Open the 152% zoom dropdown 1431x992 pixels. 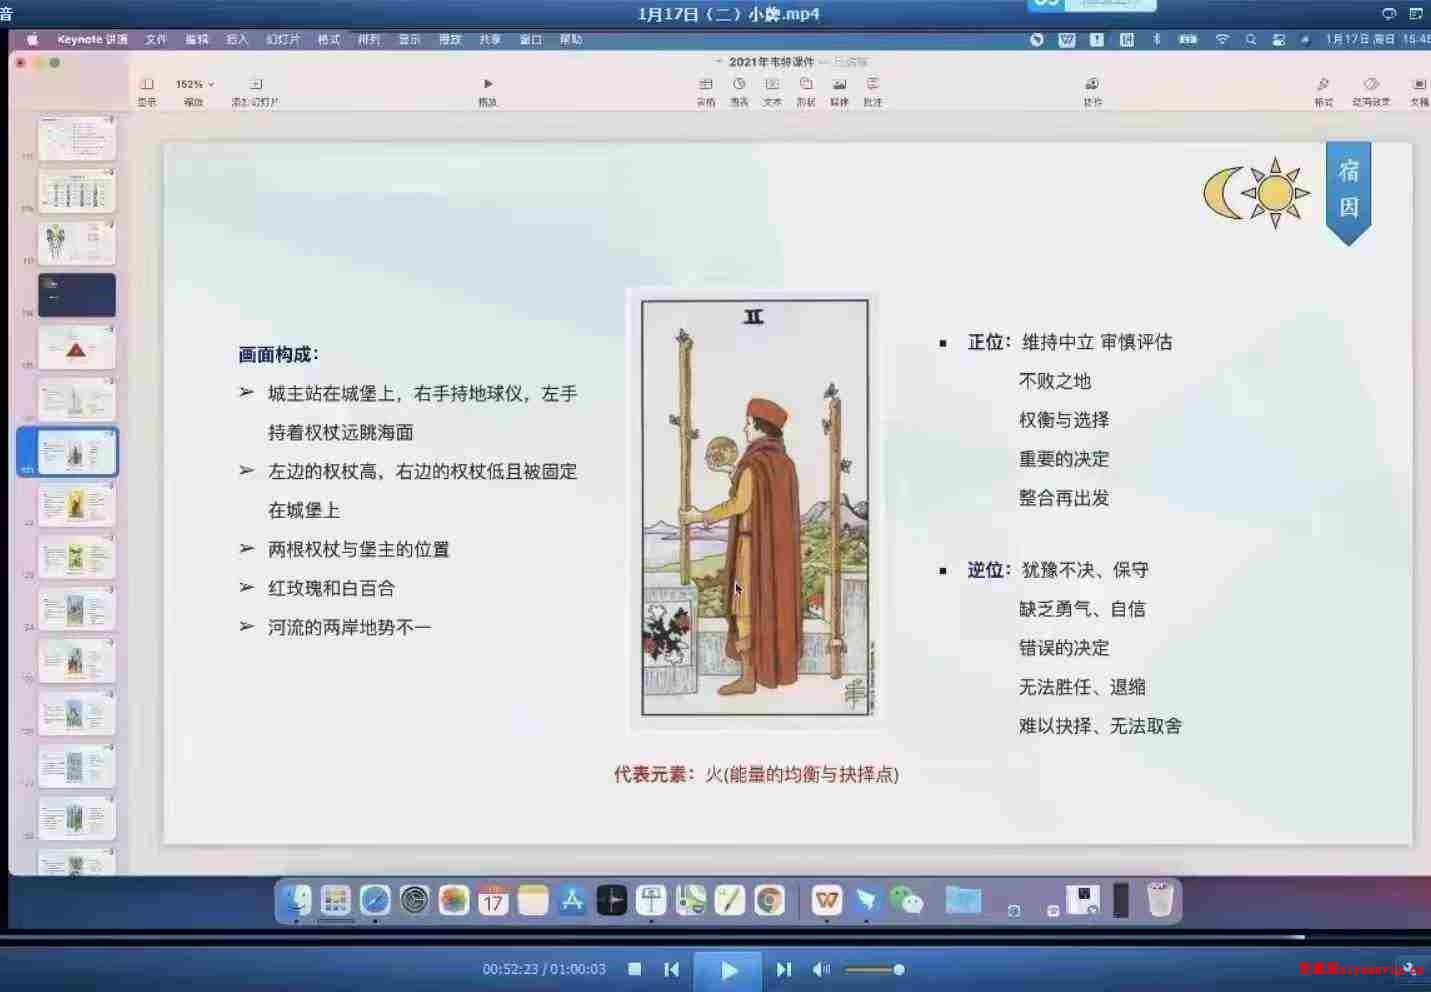(x=194, y=85)
